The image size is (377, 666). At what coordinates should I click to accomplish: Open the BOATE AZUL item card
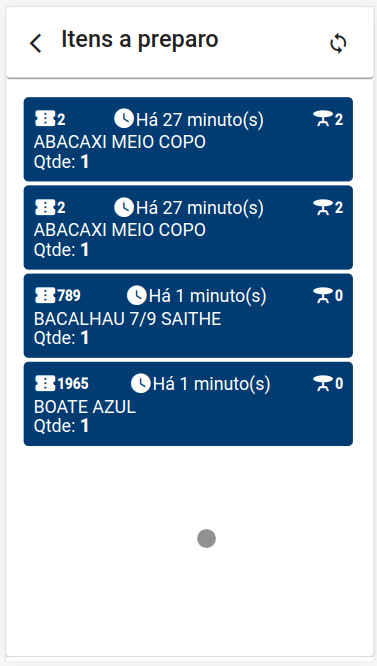188,404
